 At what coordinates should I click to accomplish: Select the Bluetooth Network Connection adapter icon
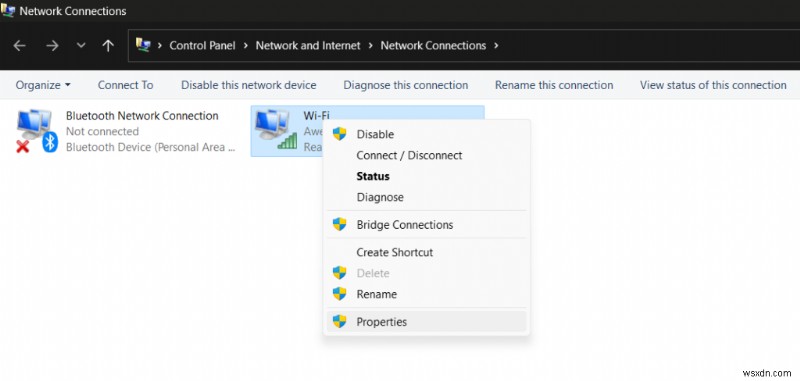37,131
